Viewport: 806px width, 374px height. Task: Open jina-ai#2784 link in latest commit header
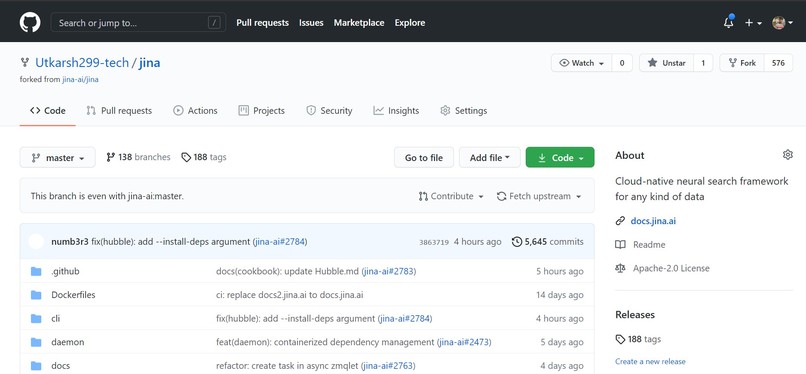(281, 241)
